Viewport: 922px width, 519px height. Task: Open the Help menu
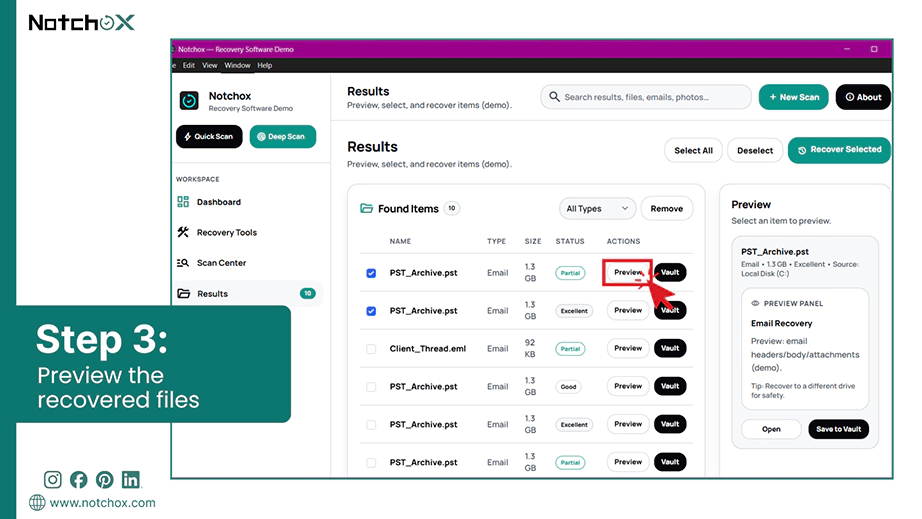coord(265,65)
